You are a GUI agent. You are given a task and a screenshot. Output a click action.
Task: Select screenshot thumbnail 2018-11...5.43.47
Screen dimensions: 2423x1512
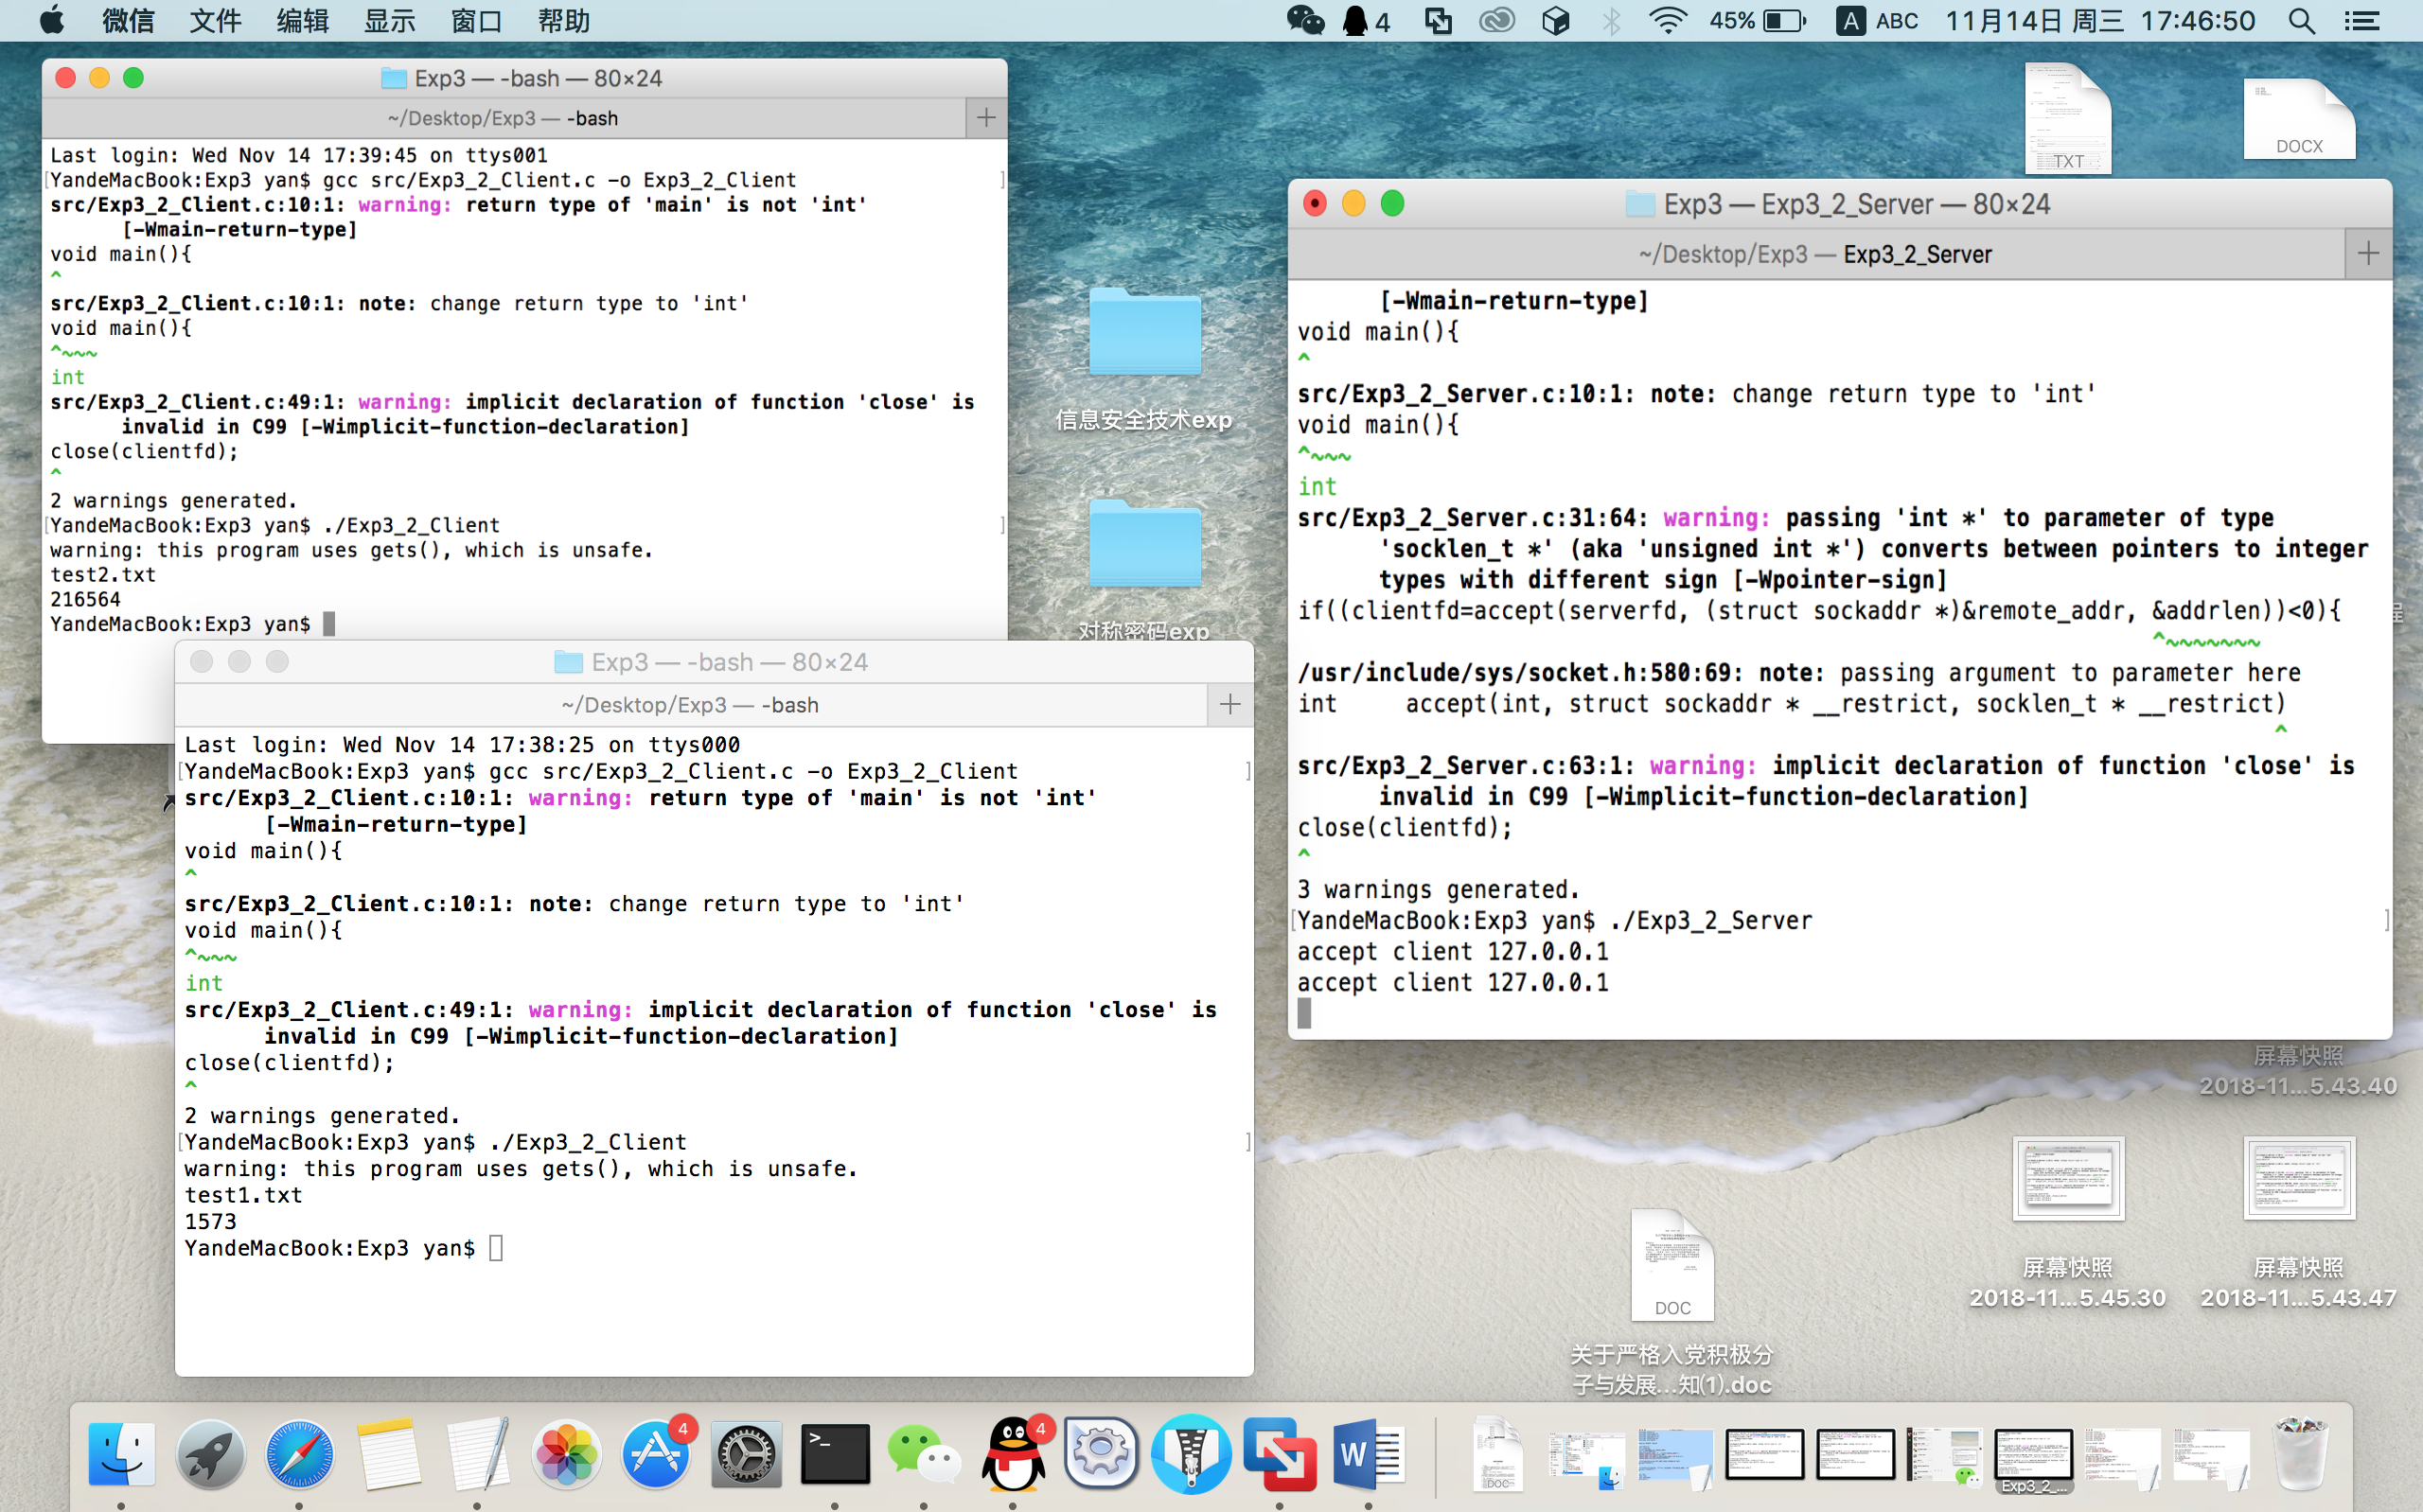pyautogui.click(x=2299, y=1178)
